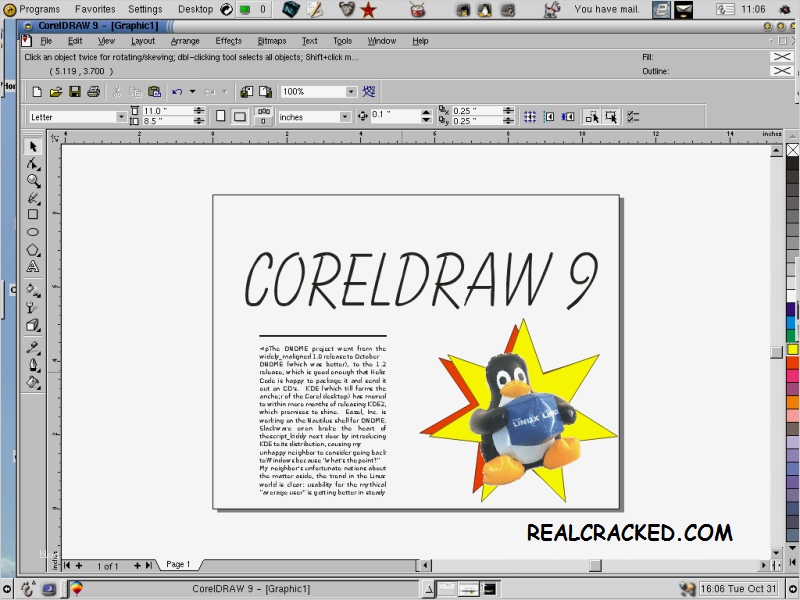This screenshot has width=800, height=600.
Task: Open the Outline pen tool flyout
Action: pyautogui.click(x=33, y=365)
